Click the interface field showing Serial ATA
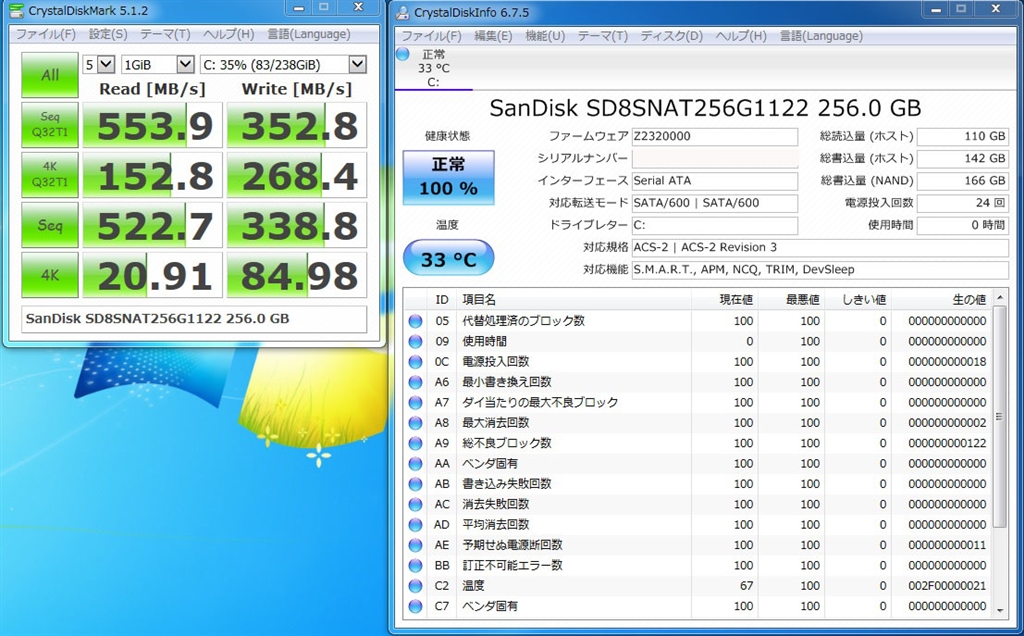This screenshot has height=636, width=1024. point(714,181)
